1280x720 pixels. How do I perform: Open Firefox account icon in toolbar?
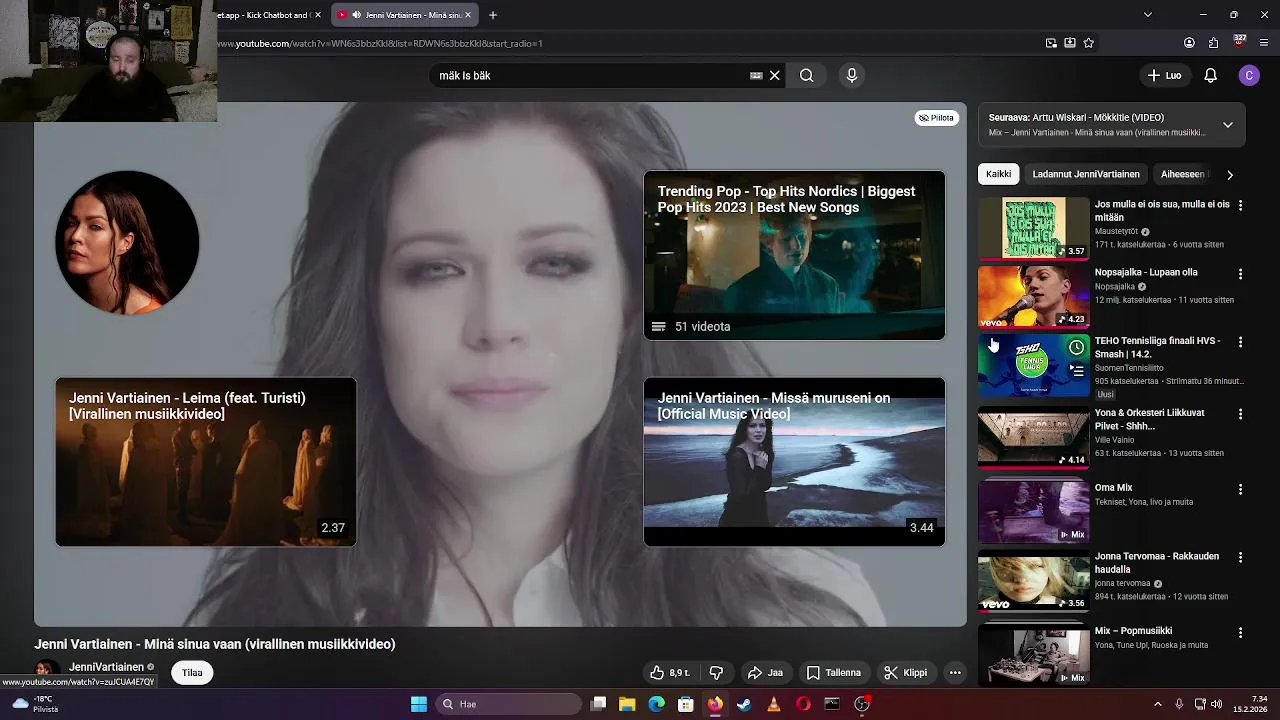tap(1189, 43)
